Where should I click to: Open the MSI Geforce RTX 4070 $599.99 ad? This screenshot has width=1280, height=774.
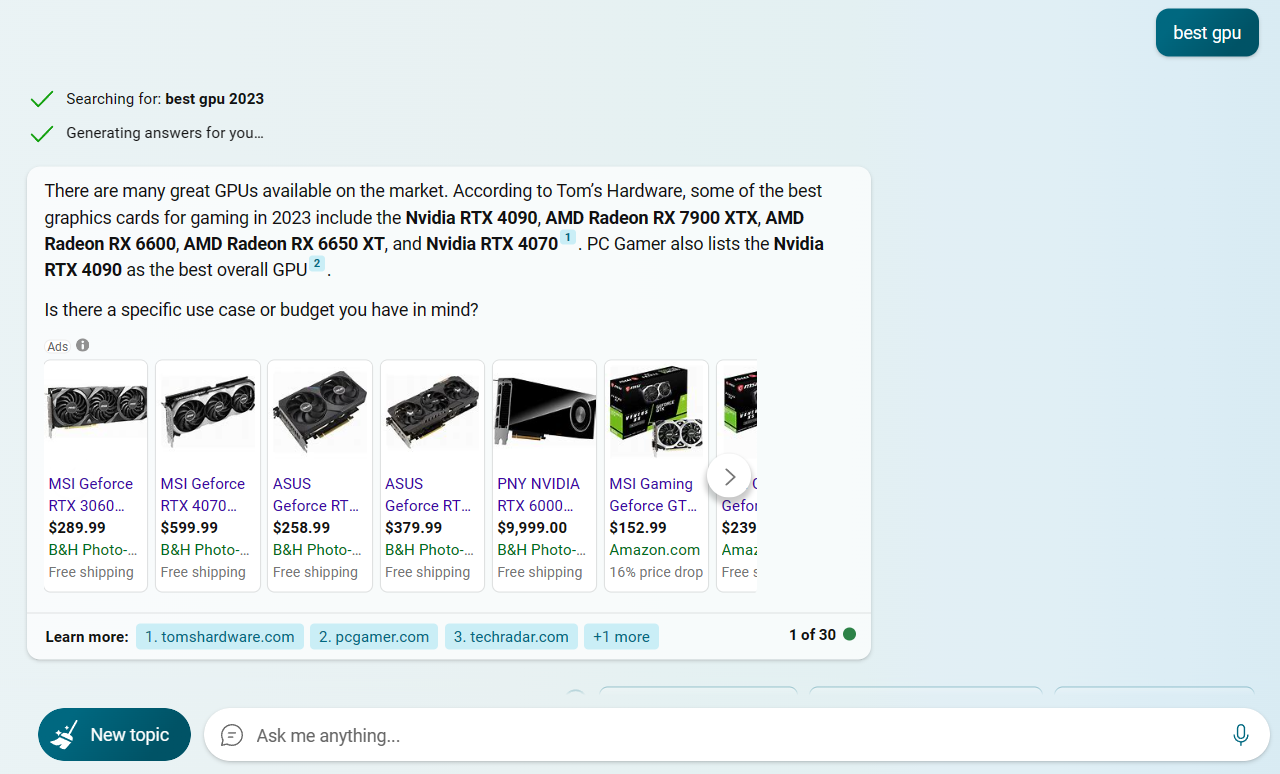pos(208,476)
